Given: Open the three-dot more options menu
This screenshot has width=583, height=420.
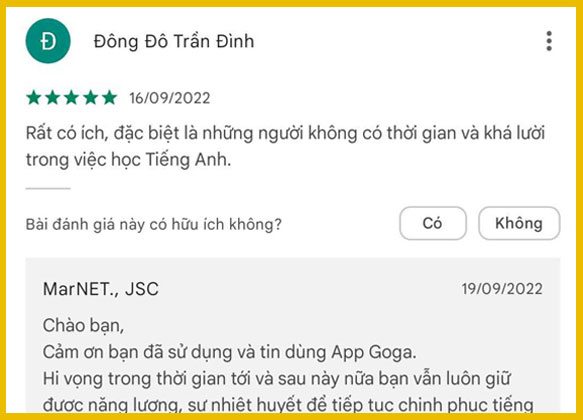Looking at the screenshot, I should [549, 41].
